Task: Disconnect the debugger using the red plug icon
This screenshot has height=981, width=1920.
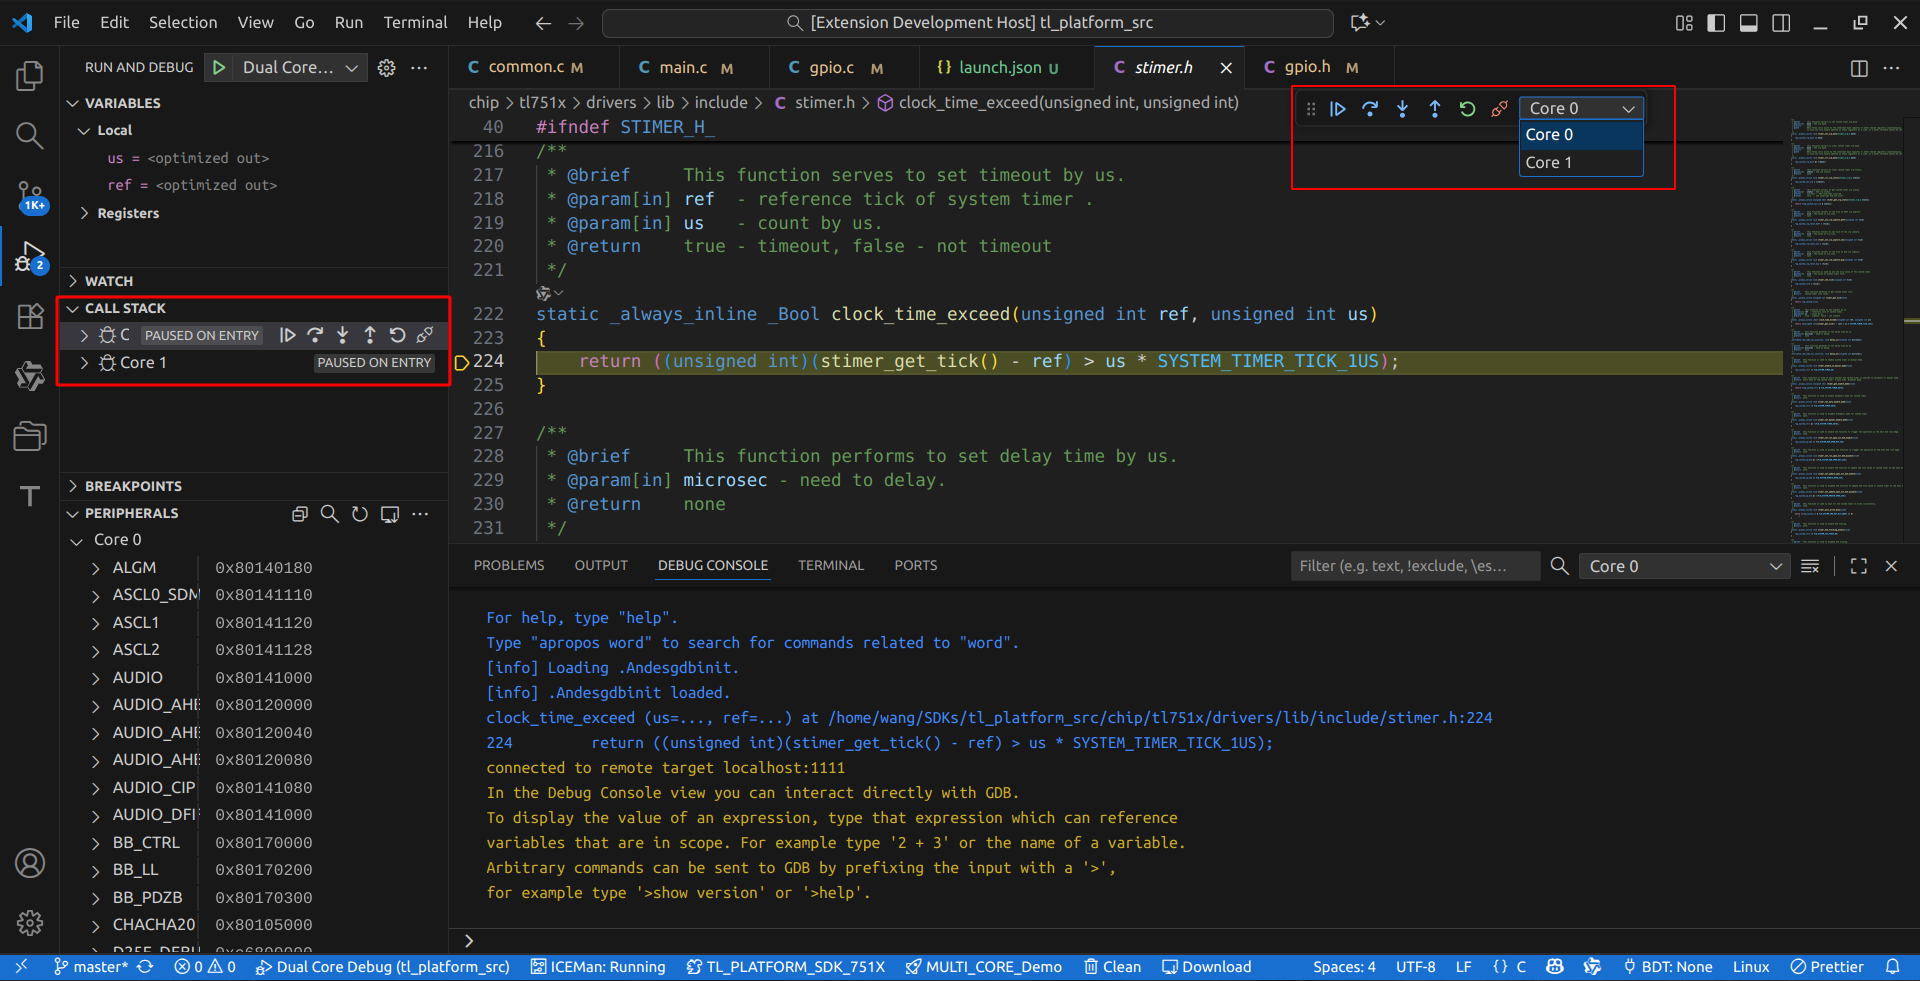Action: 1498,109
